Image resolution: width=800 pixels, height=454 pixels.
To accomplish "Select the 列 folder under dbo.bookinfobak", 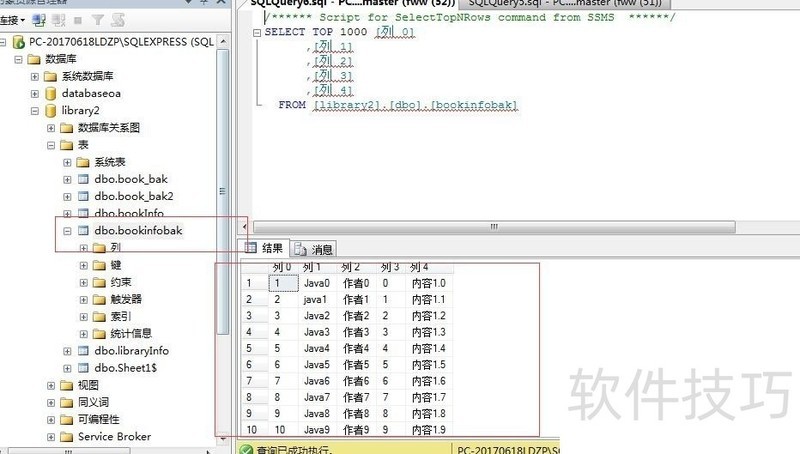I will click(115, 248).
